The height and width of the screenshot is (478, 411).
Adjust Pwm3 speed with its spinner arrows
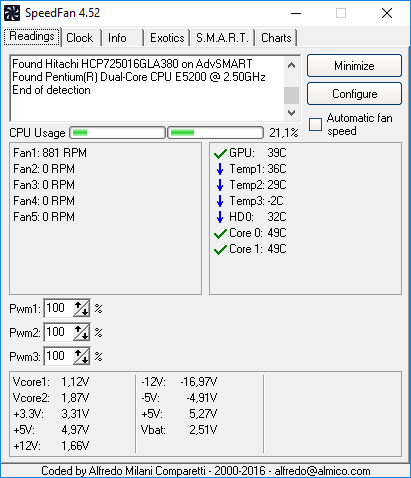[x=81, y=356]
